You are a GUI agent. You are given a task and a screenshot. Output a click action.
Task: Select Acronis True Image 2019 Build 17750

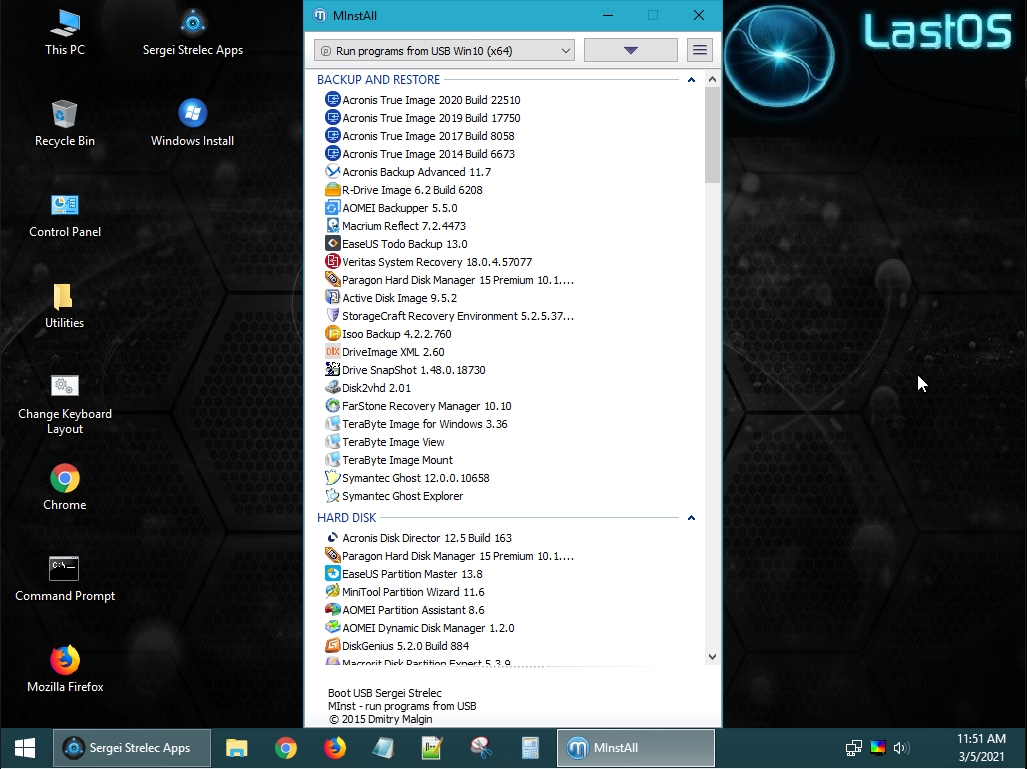tap(431, 118)
